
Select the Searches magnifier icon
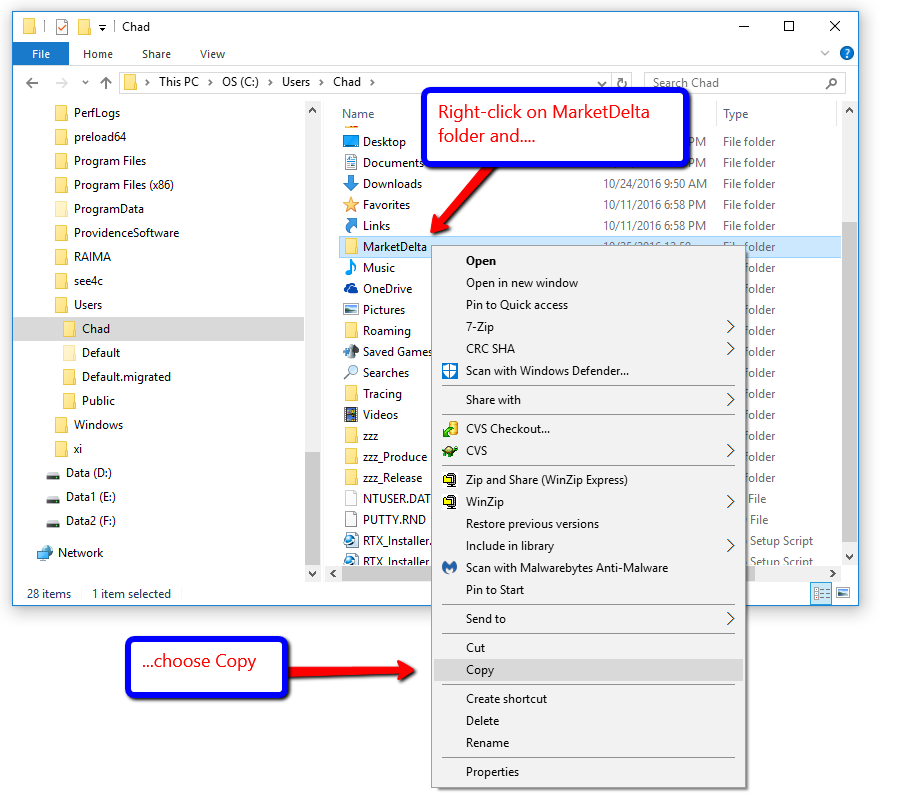point(351,373)
